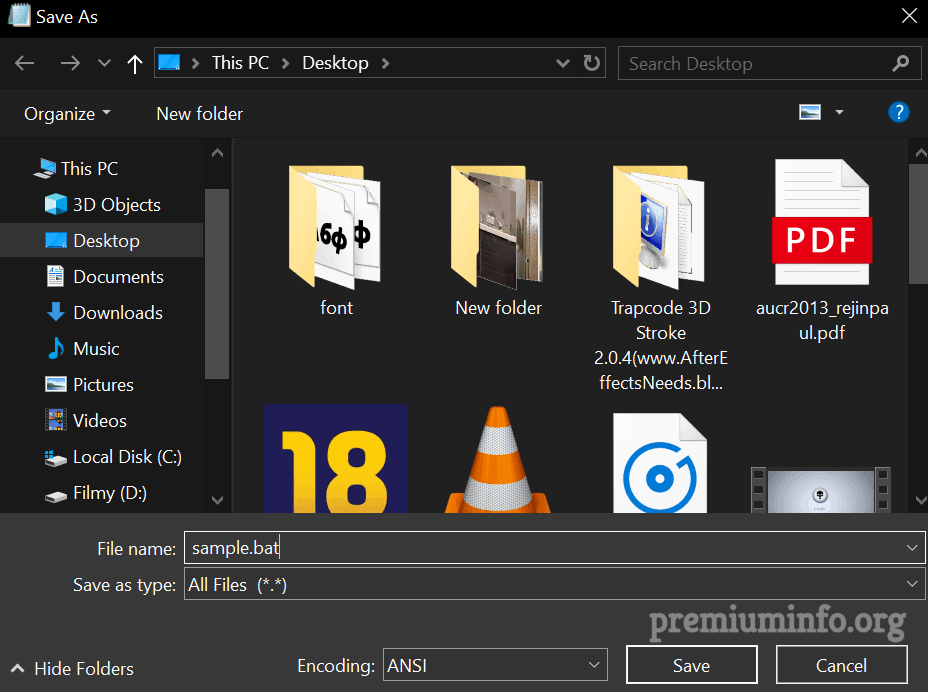Open the Encoding ANSI dropdown
This screenshot has width=928, height=692.
(495, 665)
